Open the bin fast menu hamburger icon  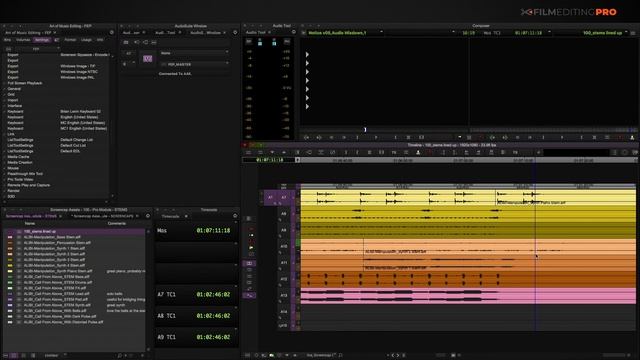click(x=5, y=356)
